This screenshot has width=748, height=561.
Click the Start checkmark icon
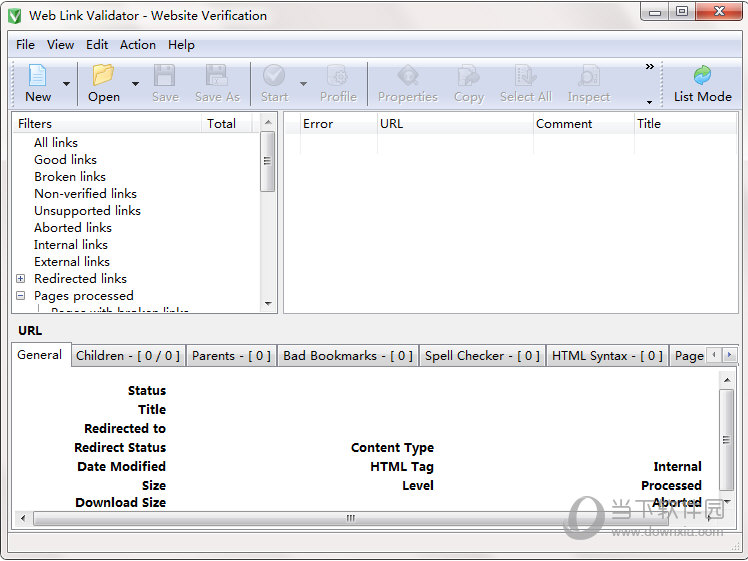point(274,75)
